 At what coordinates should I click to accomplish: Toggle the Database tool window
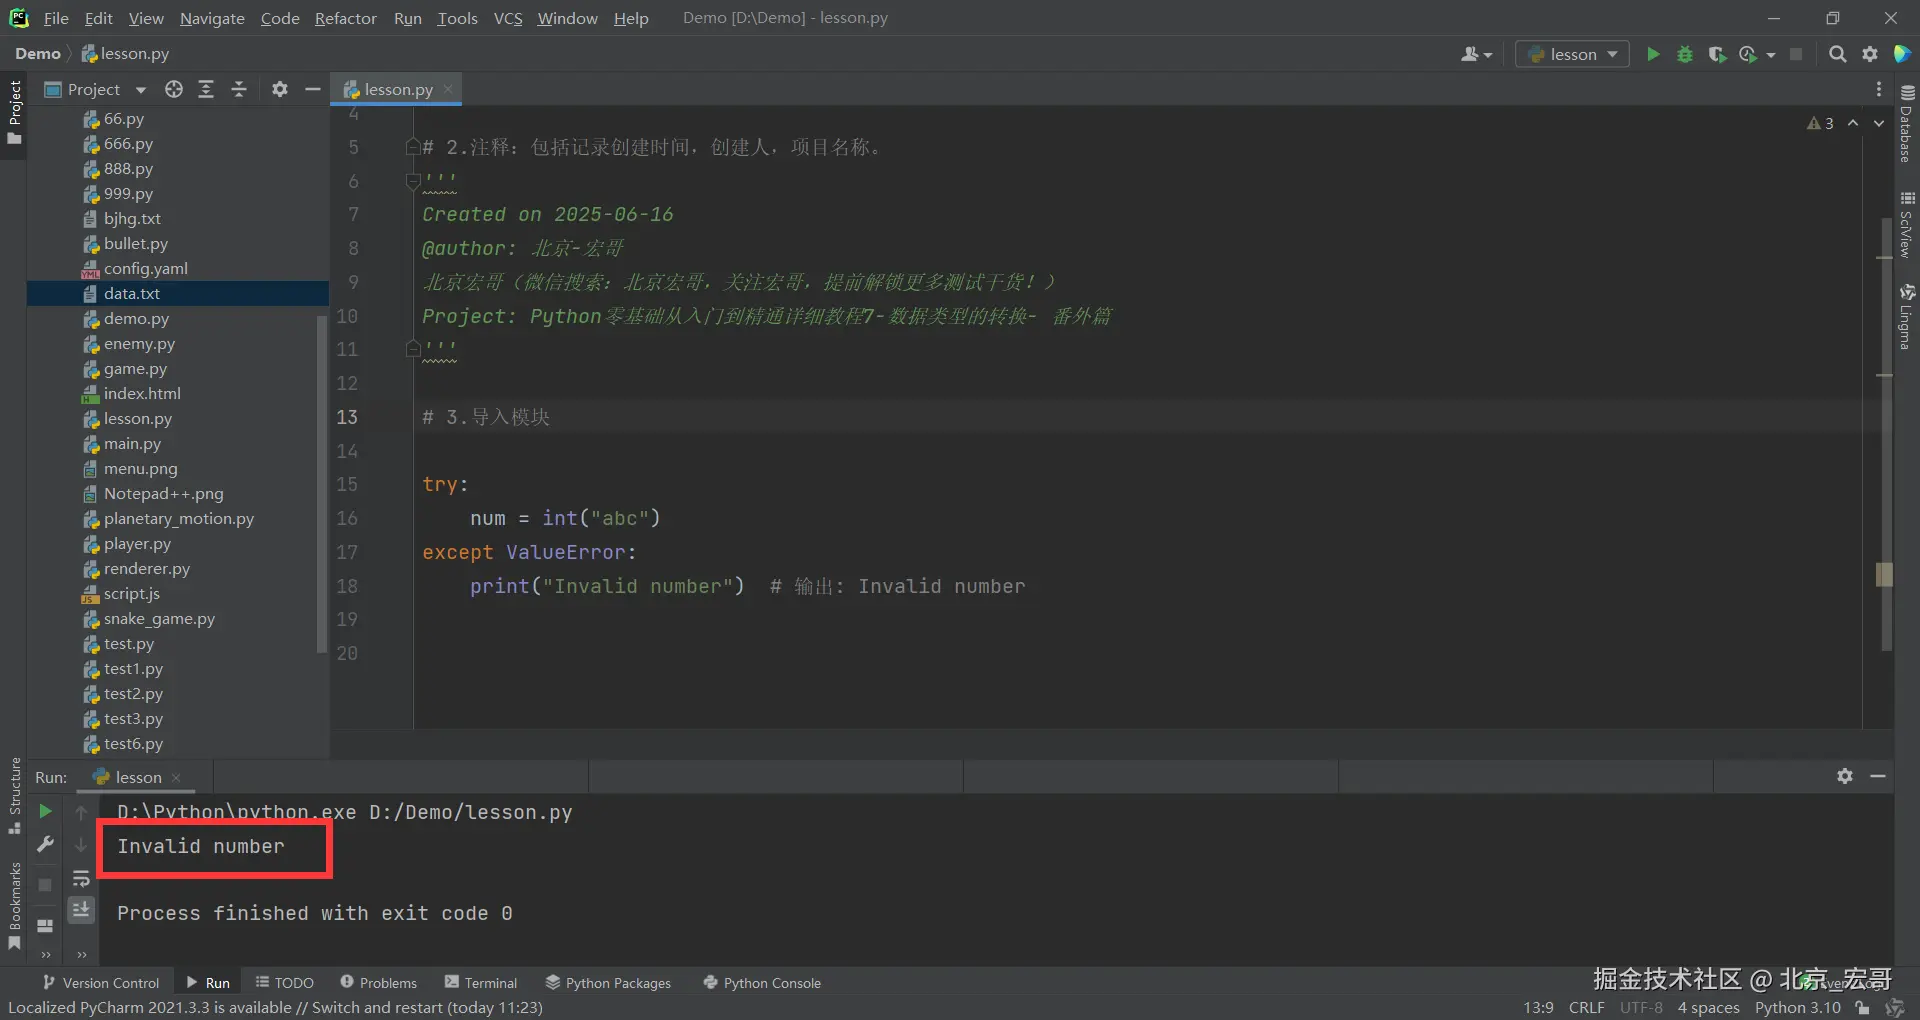coord(1907,122)
